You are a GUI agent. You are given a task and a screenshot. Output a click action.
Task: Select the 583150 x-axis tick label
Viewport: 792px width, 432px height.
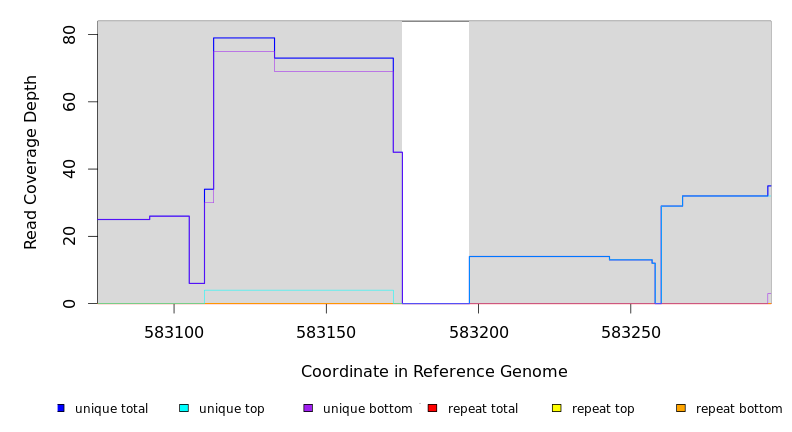point(326,331)
